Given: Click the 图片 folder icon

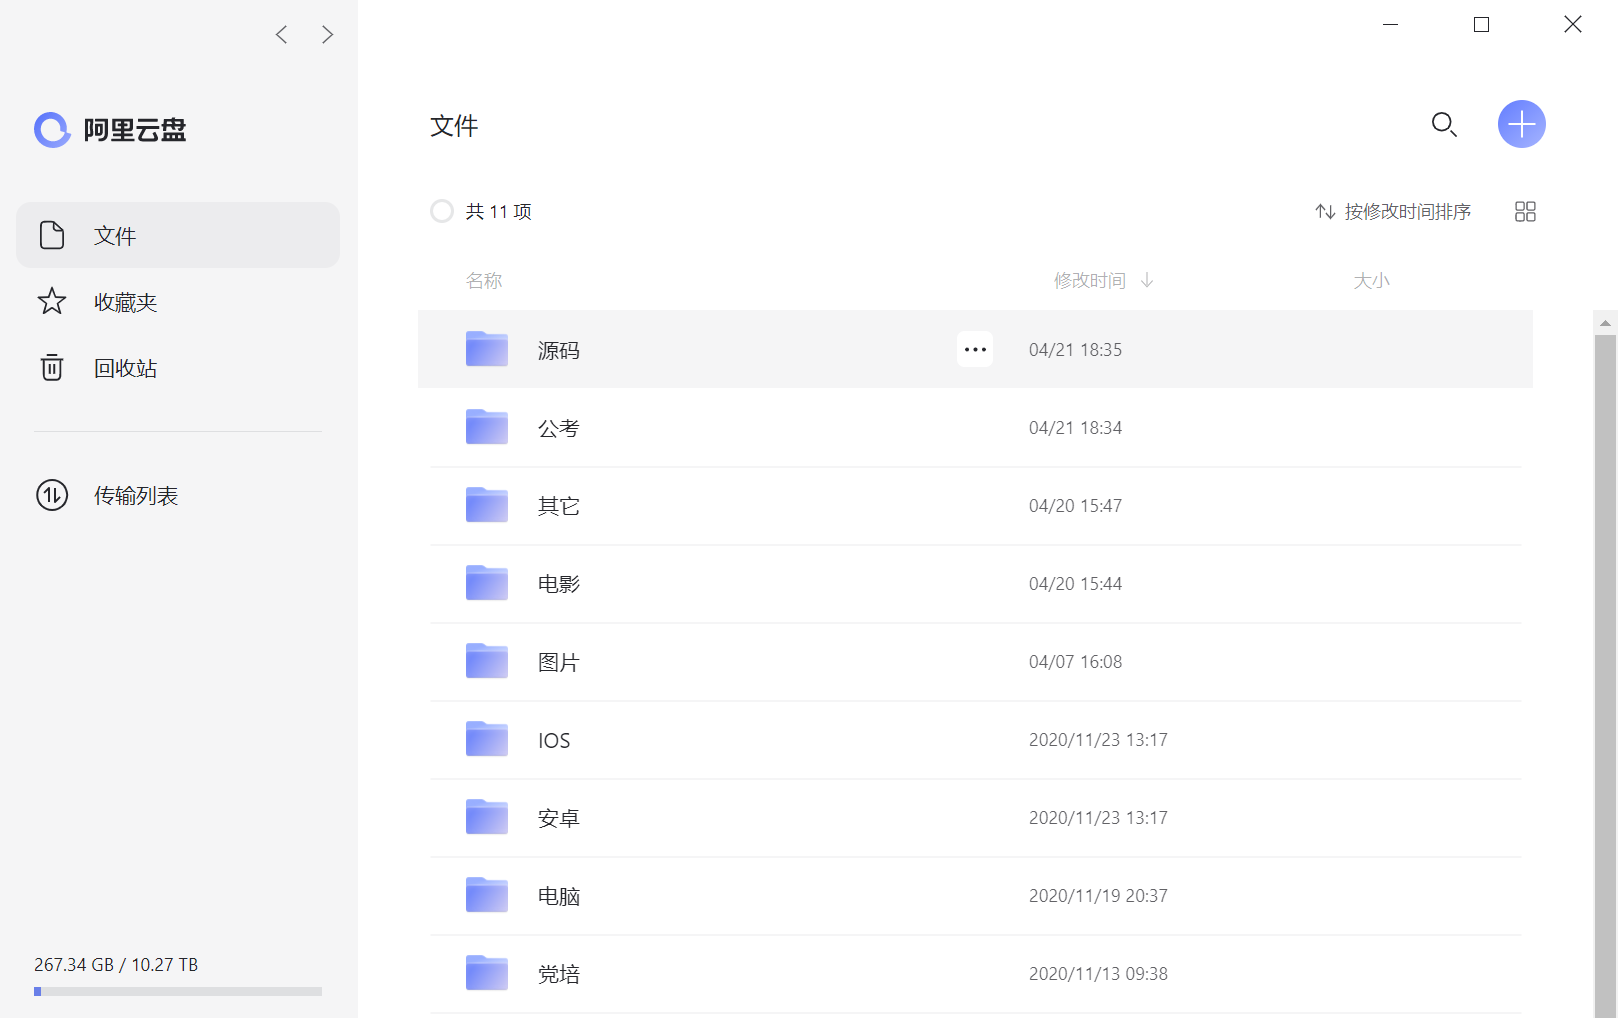Looking at the screenshot, I should (487, 661).
